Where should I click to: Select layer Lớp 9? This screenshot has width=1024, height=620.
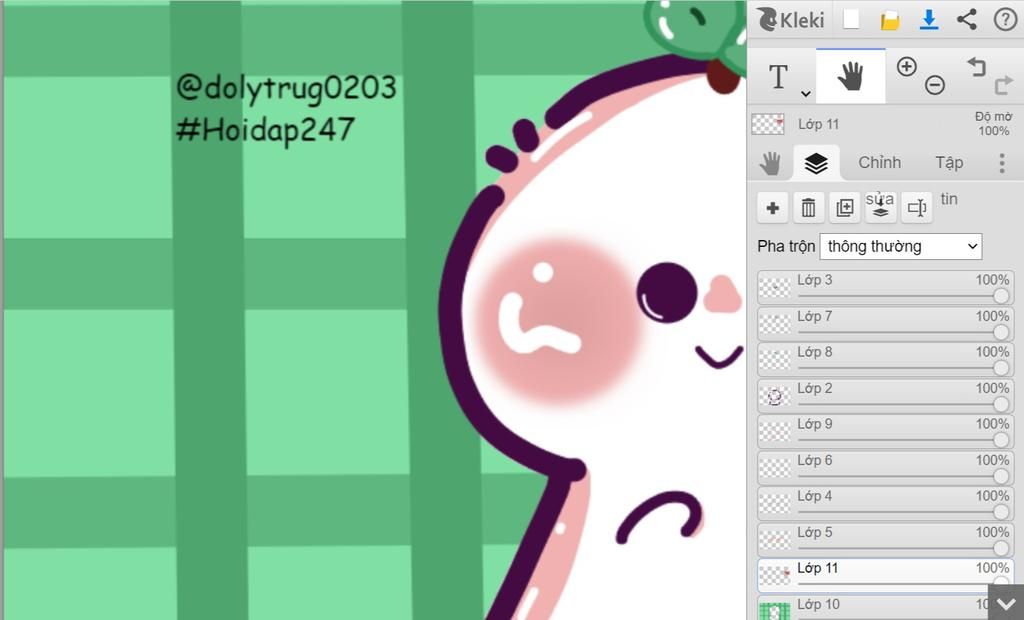[886, 431]
